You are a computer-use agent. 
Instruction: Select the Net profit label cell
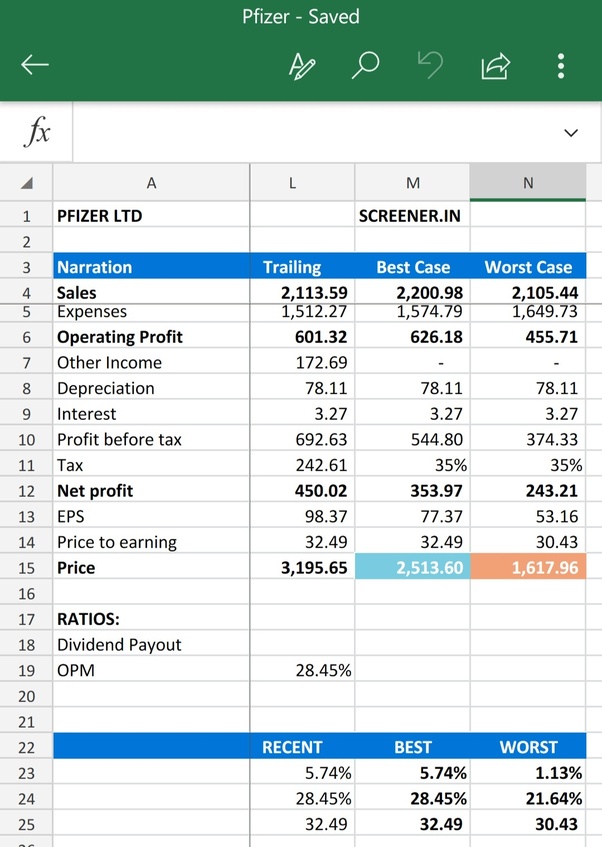tap(151, 490)
